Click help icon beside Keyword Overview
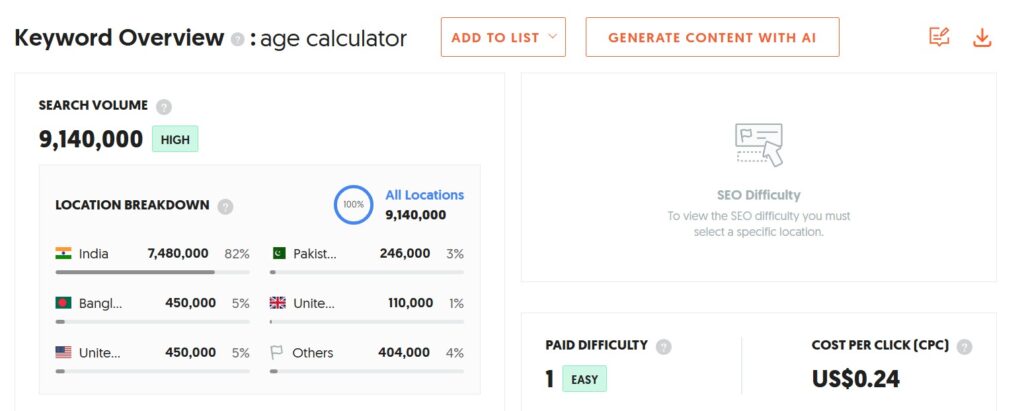The width and height of the screenshot is (1024, 411). 237,39
